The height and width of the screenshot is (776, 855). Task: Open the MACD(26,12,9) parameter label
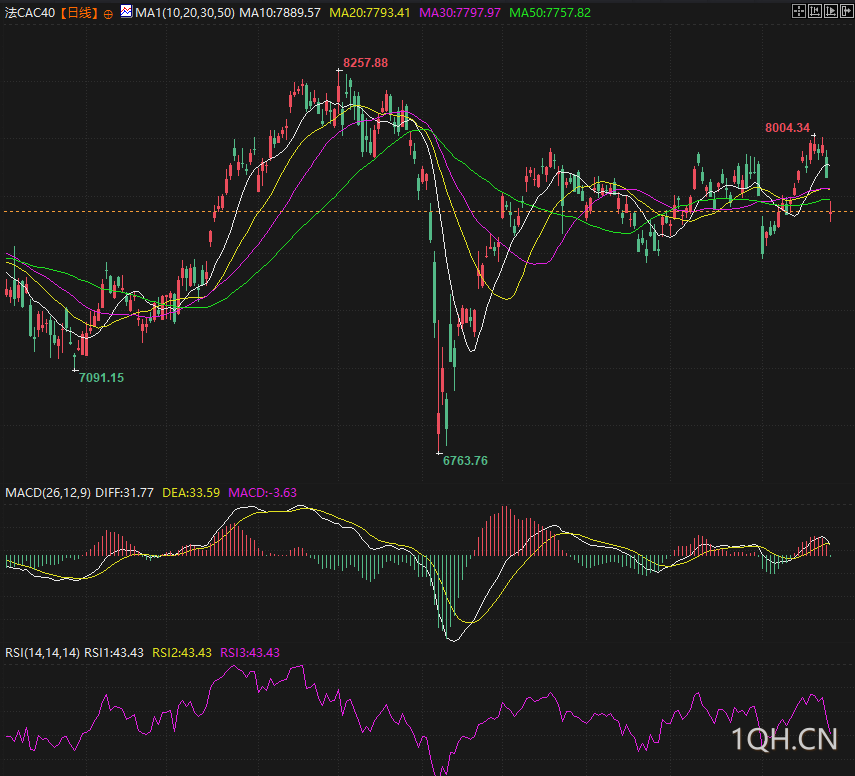[48, 492]
